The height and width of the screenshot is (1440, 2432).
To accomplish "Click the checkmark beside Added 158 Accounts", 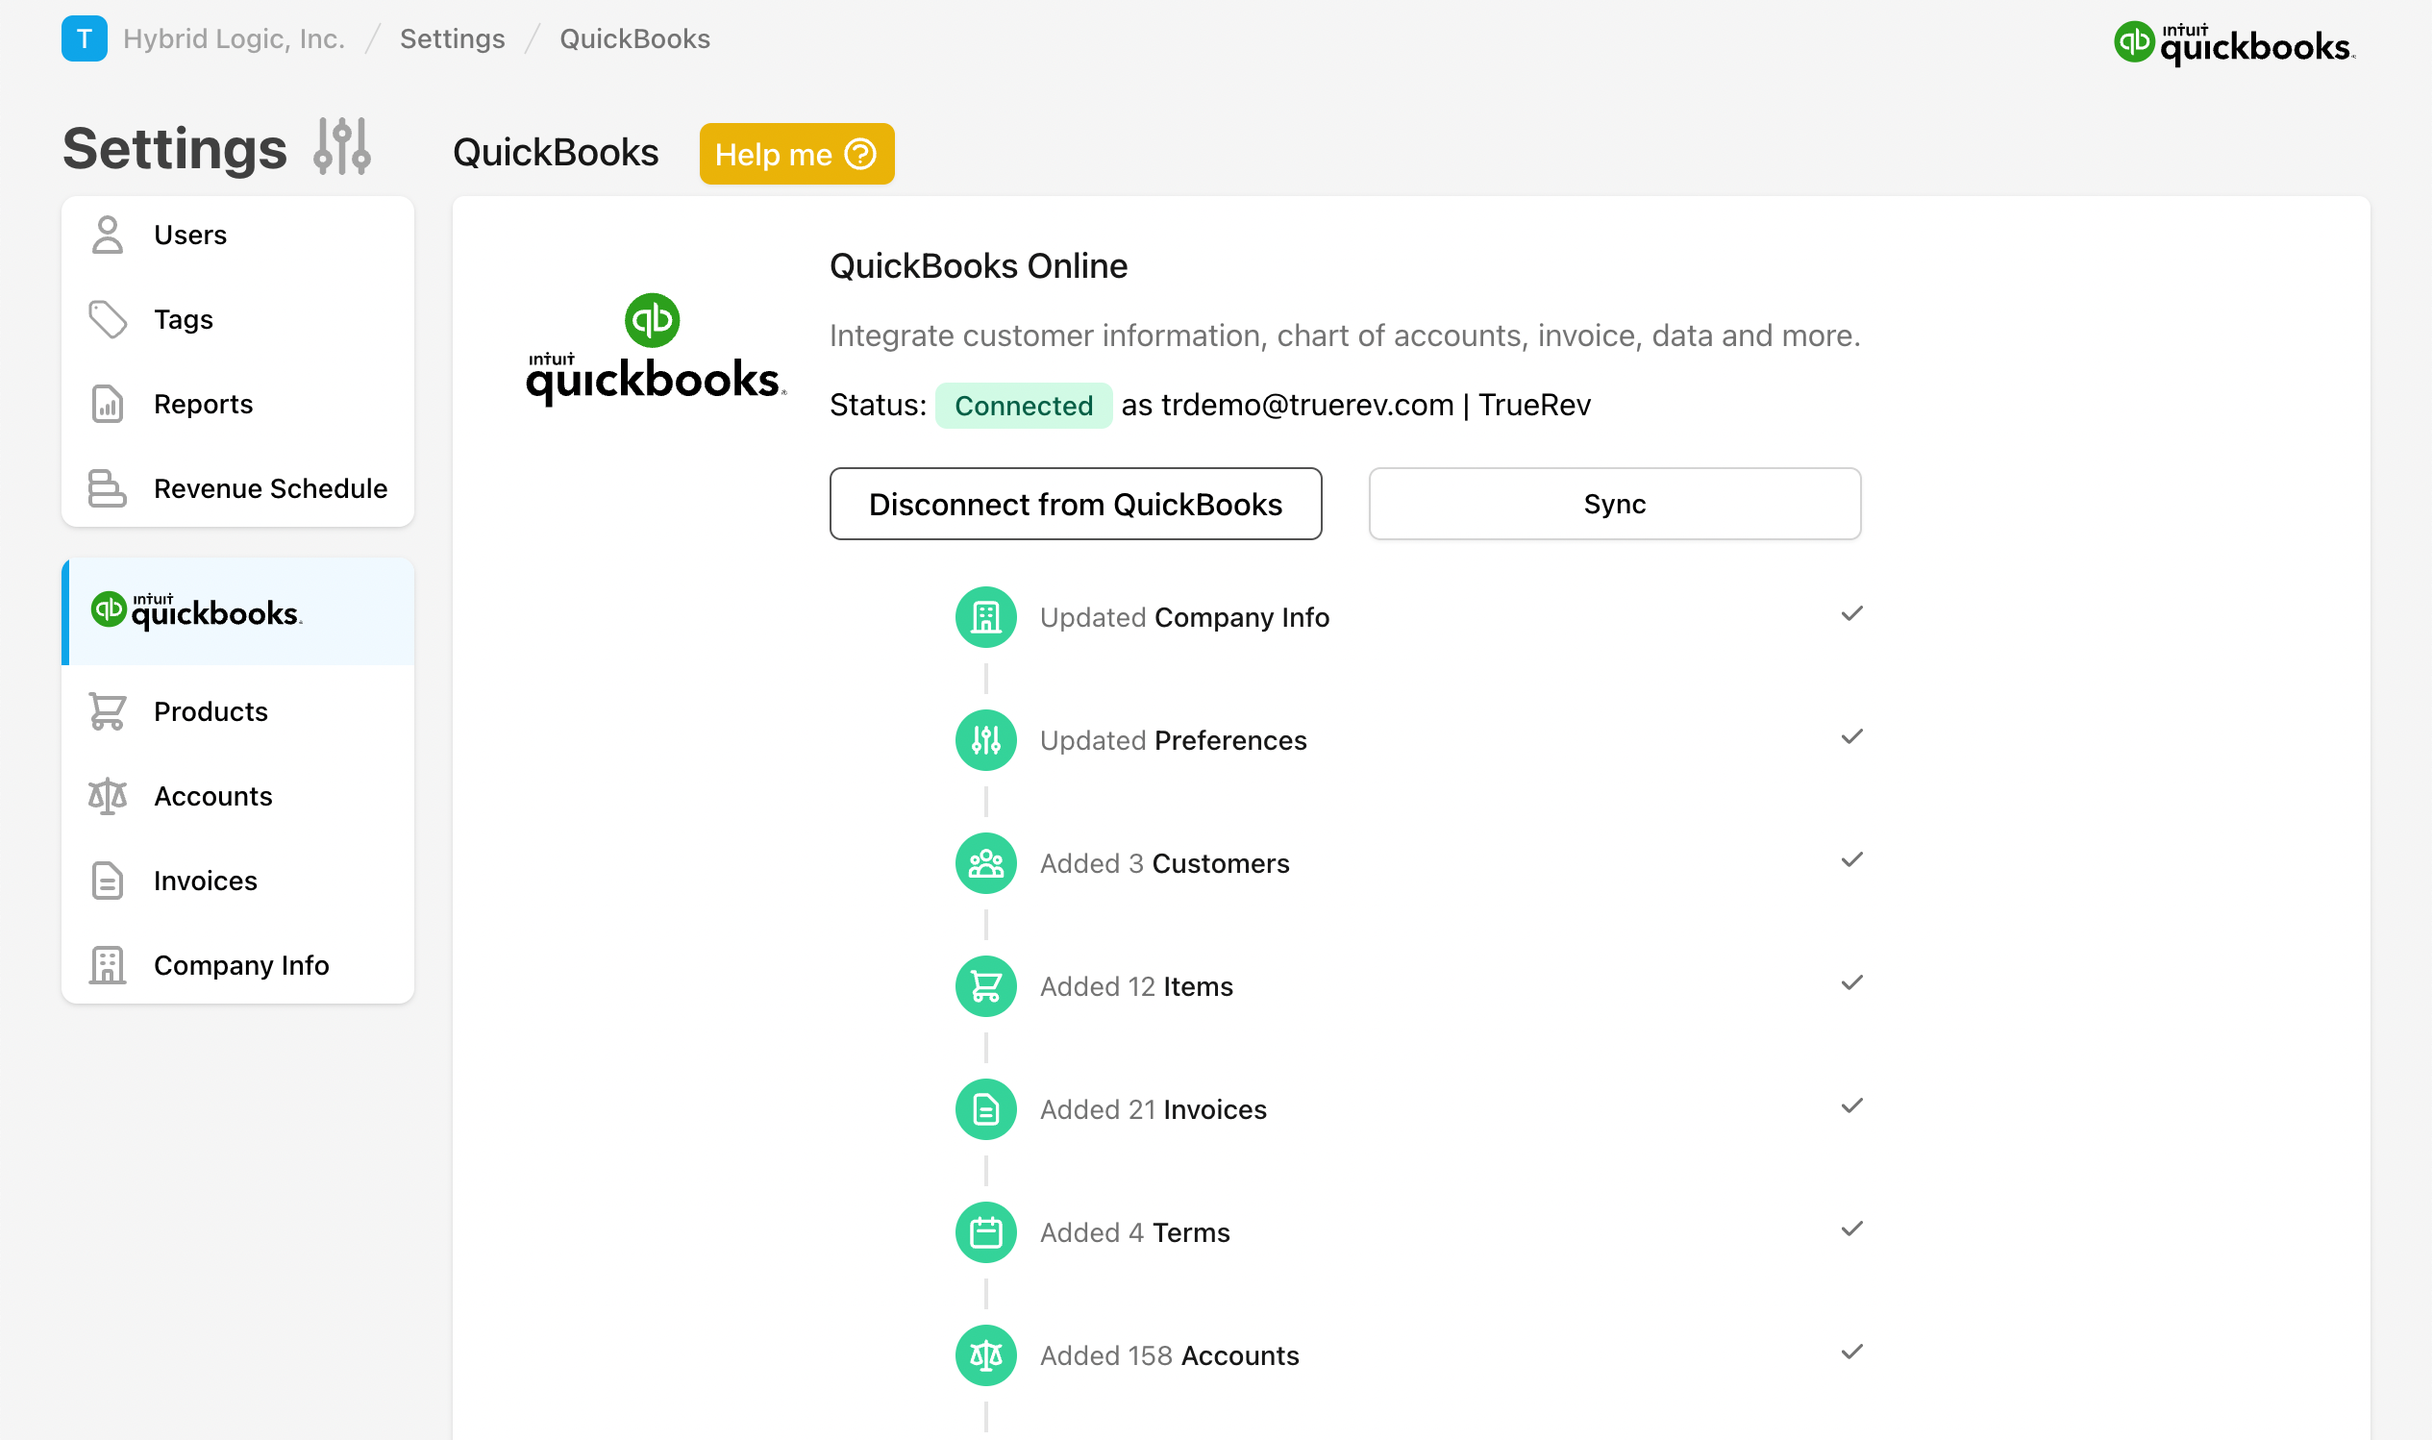I will (x=1851, y=1352).
